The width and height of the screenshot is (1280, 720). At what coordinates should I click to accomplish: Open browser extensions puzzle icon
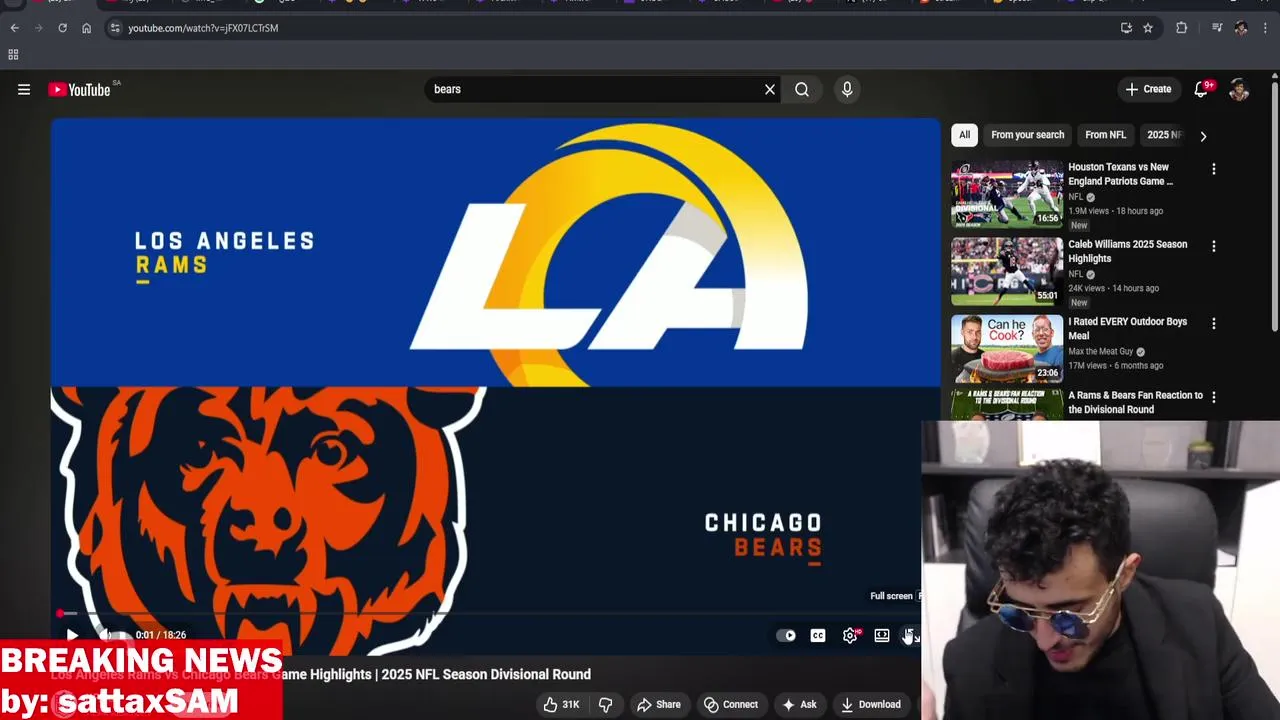point(1182,28)
